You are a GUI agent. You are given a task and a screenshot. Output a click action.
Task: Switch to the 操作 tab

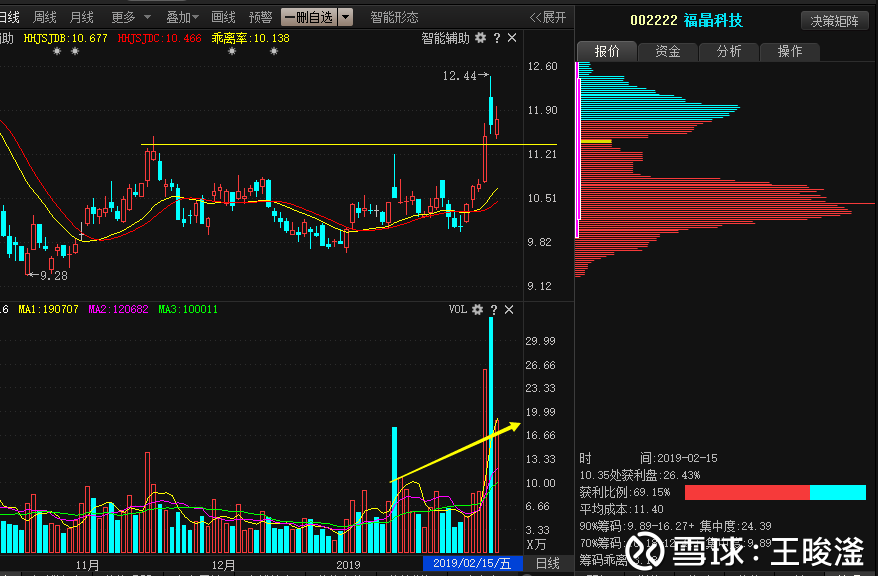[x=790, y=51]
